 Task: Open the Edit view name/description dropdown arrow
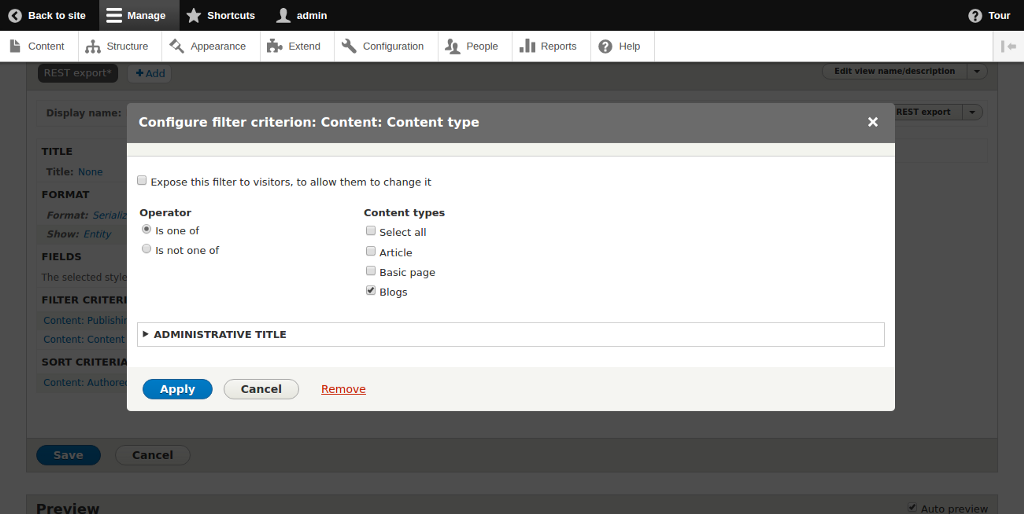point(977,71)
